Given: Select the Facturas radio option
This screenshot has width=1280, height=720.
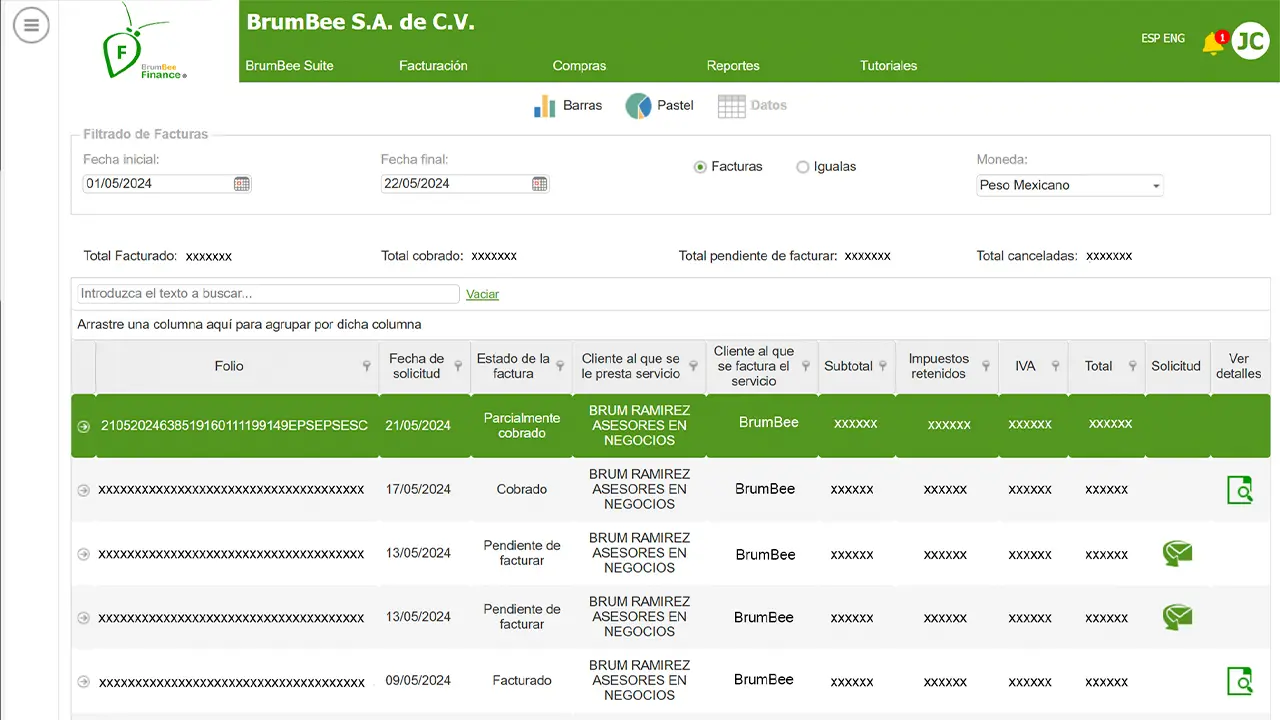Looking at the screenshot, I should click(x=700, y=167).
